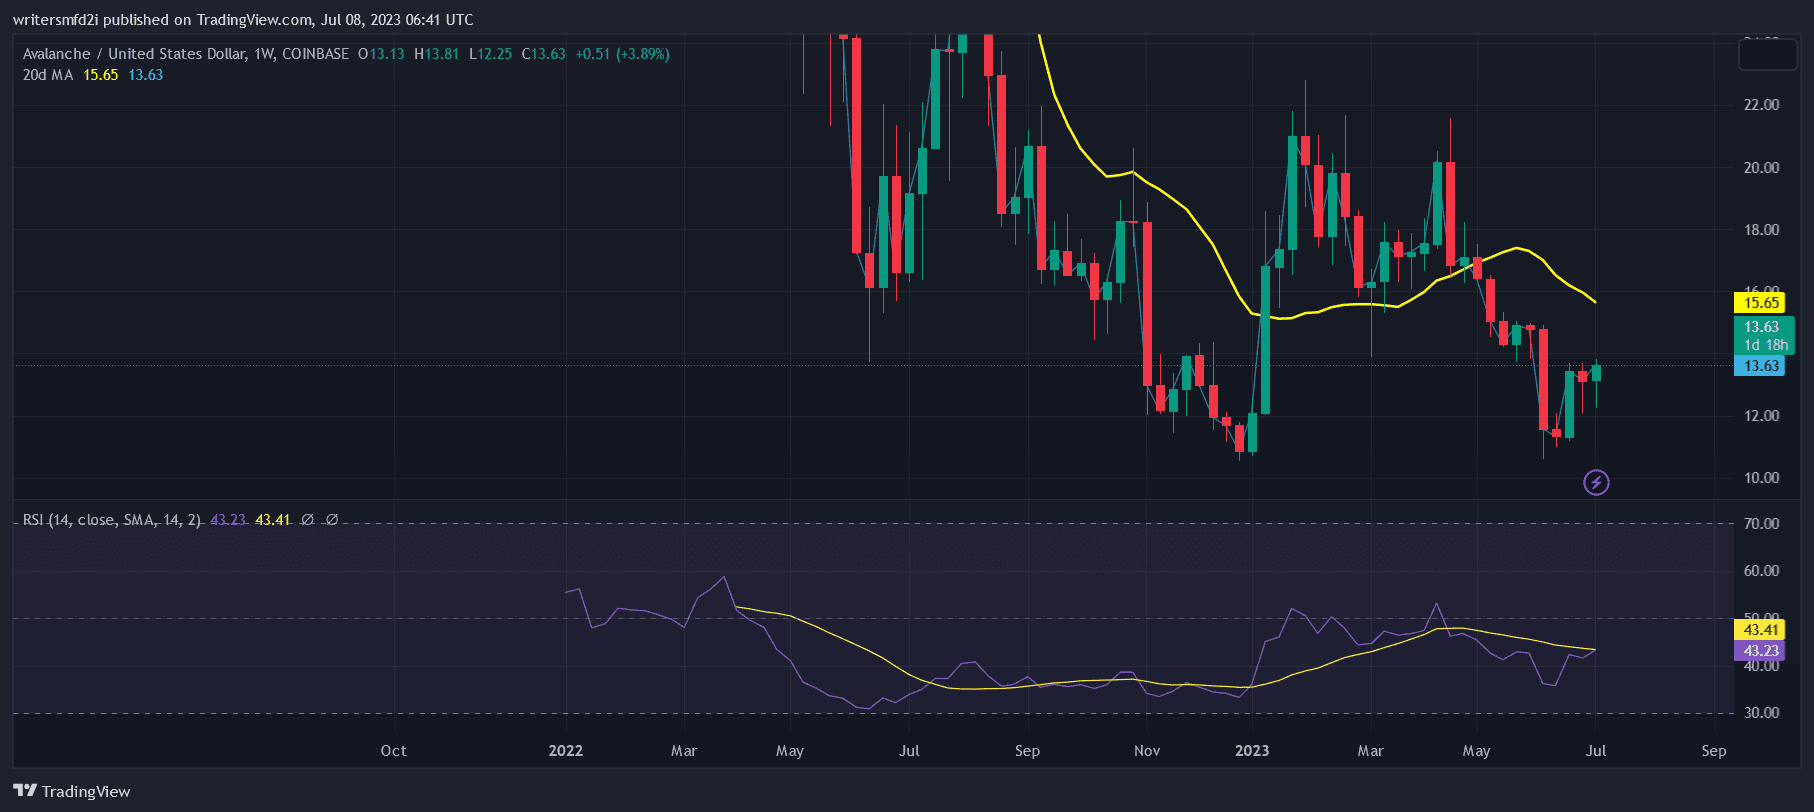The image size is (1814, 812).
Task: Click the green 13.63 countdown price label
Action: [1764, 335]
